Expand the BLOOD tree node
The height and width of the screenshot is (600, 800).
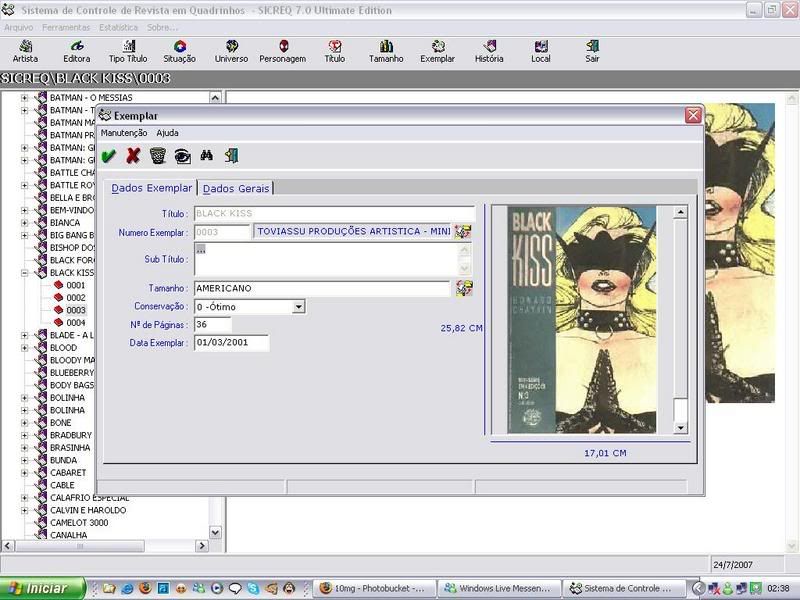coord(24,348)
